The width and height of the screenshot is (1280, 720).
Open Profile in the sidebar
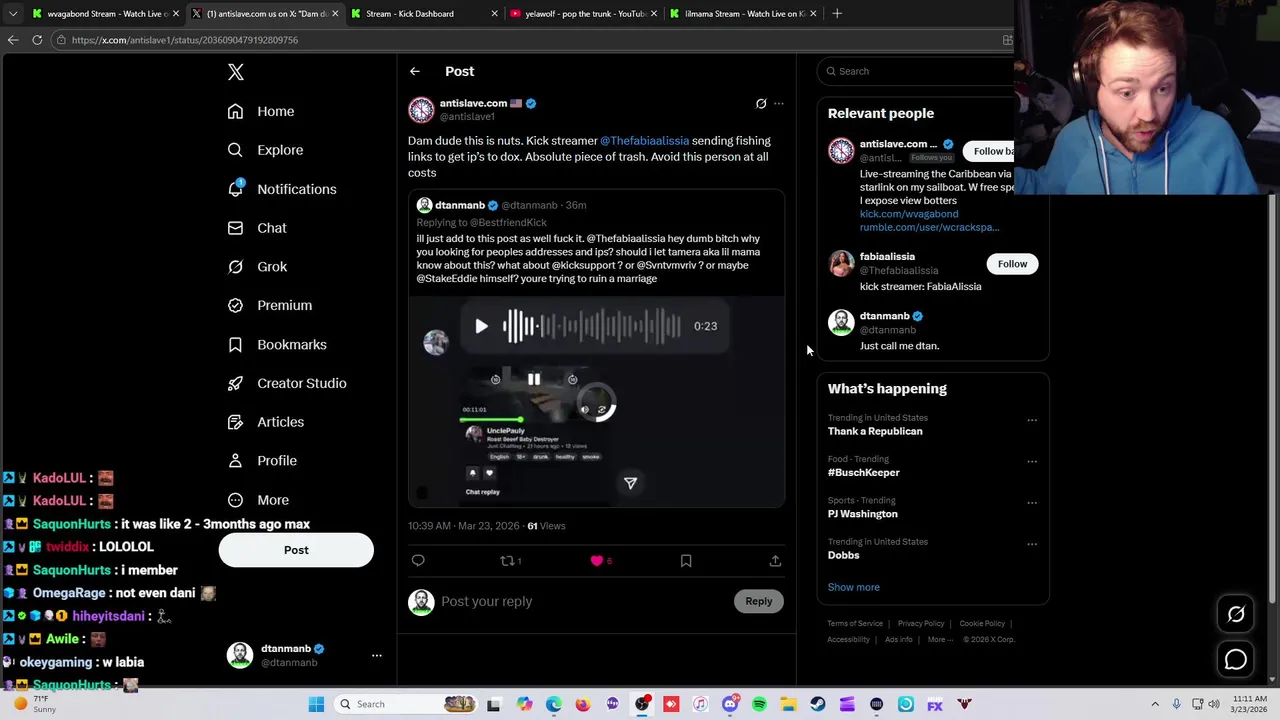click(x=262, y=461)
